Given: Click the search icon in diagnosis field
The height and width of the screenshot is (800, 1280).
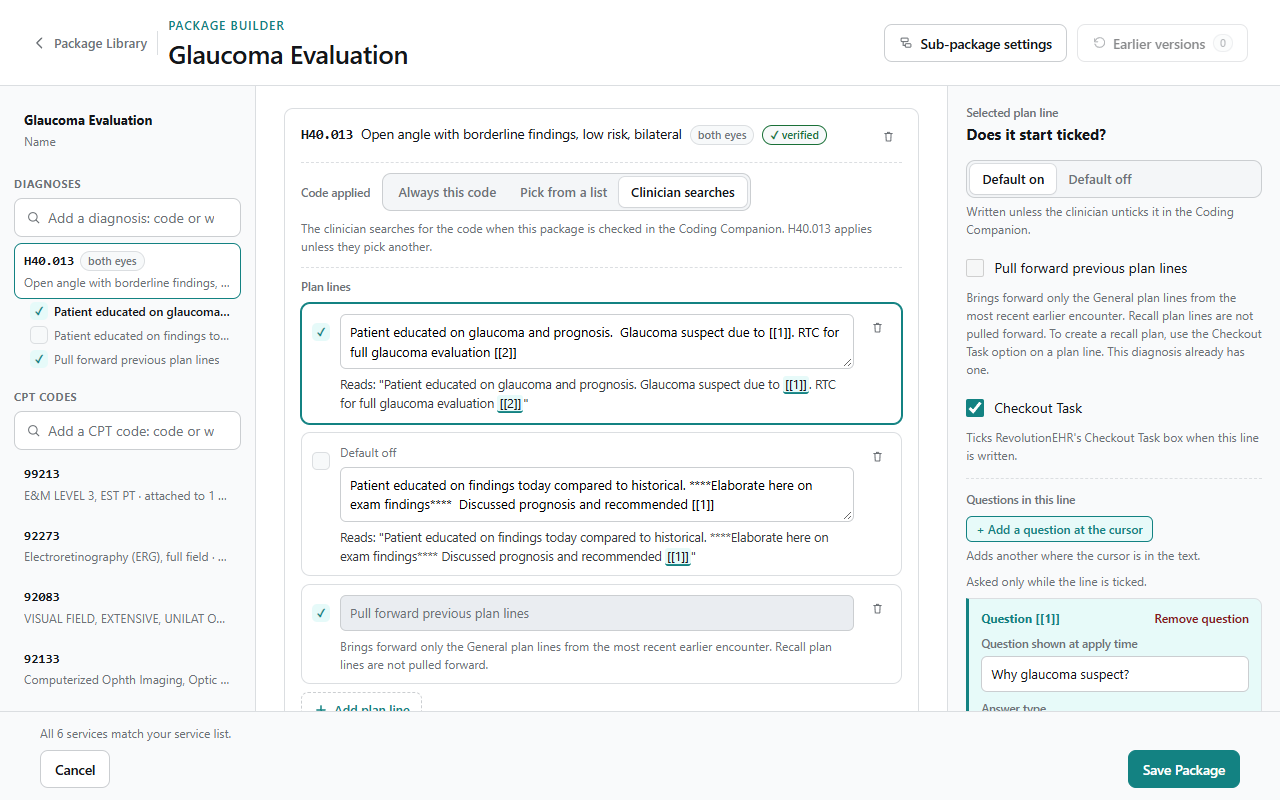Looking at the screenshot, I should click(34, 218).
